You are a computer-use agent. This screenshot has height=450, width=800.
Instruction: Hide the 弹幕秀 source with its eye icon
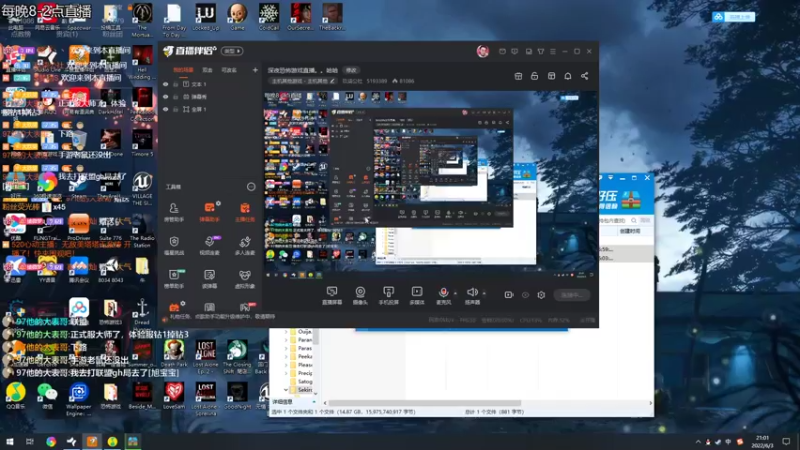coord(165,96)
